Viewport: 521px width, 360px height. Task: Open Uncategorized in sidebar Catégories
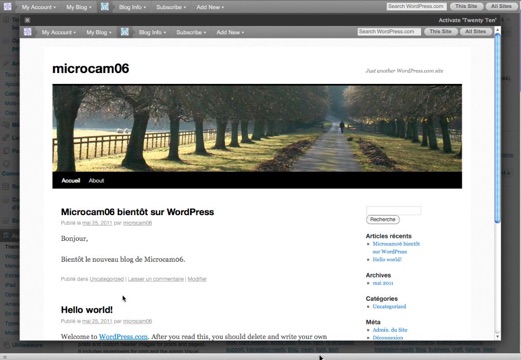point(389,306)
